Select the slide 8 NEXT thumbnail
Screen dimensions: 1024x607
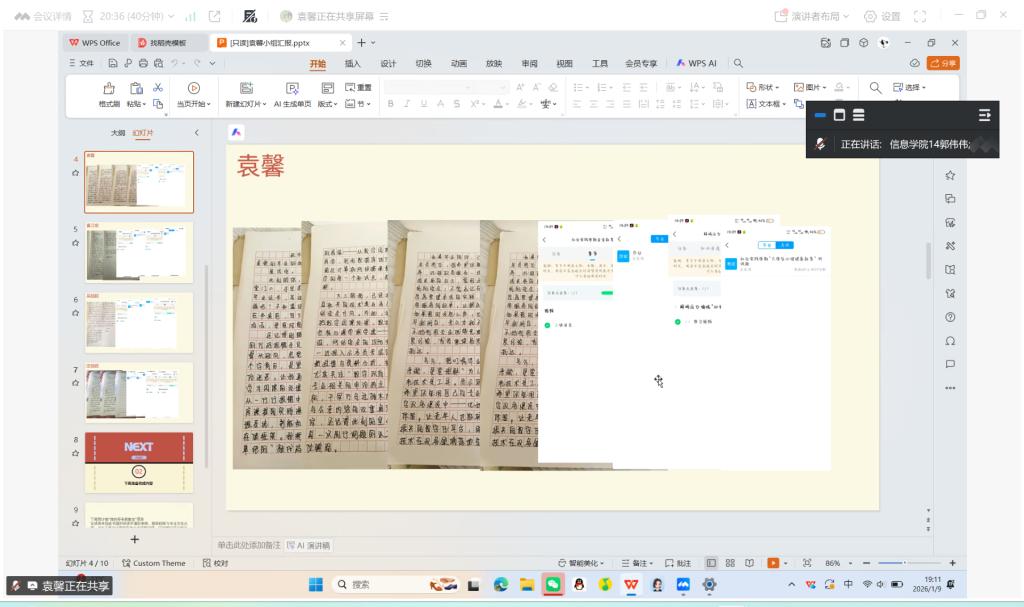139,462
